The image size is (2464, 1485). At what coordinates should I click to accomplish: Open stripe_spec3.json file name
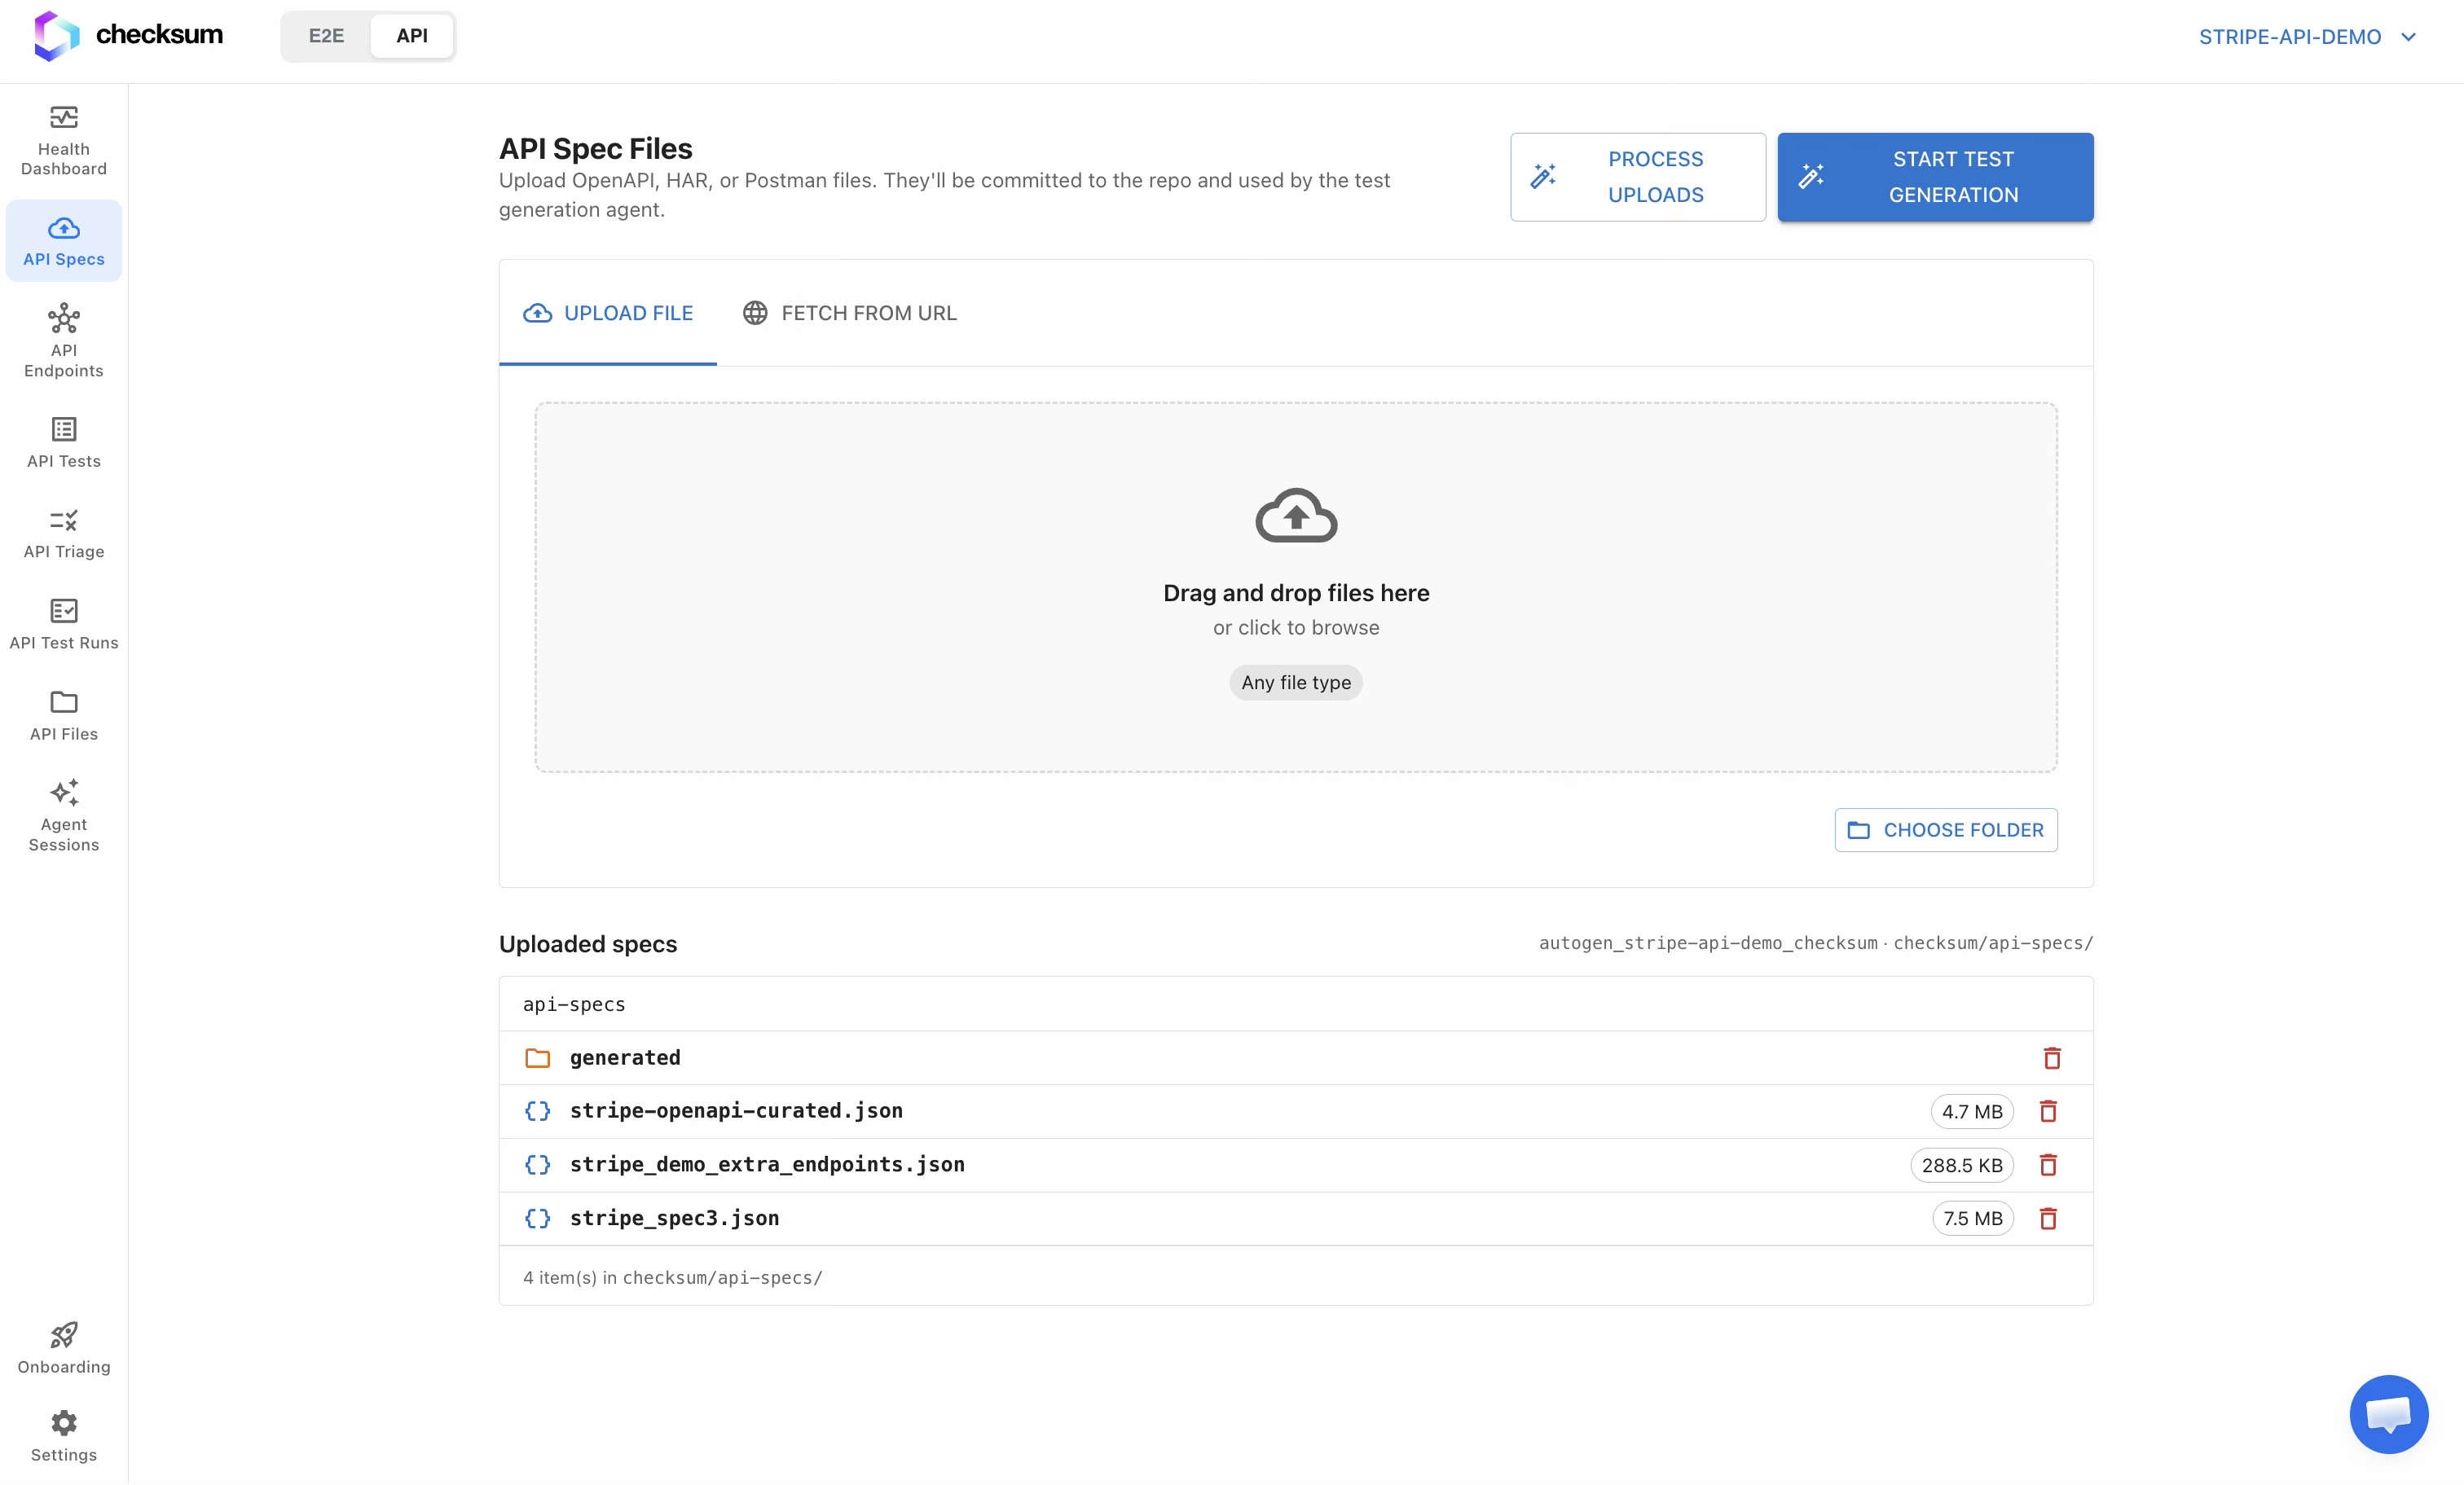pyautogui.click(x=674, y=1218)
